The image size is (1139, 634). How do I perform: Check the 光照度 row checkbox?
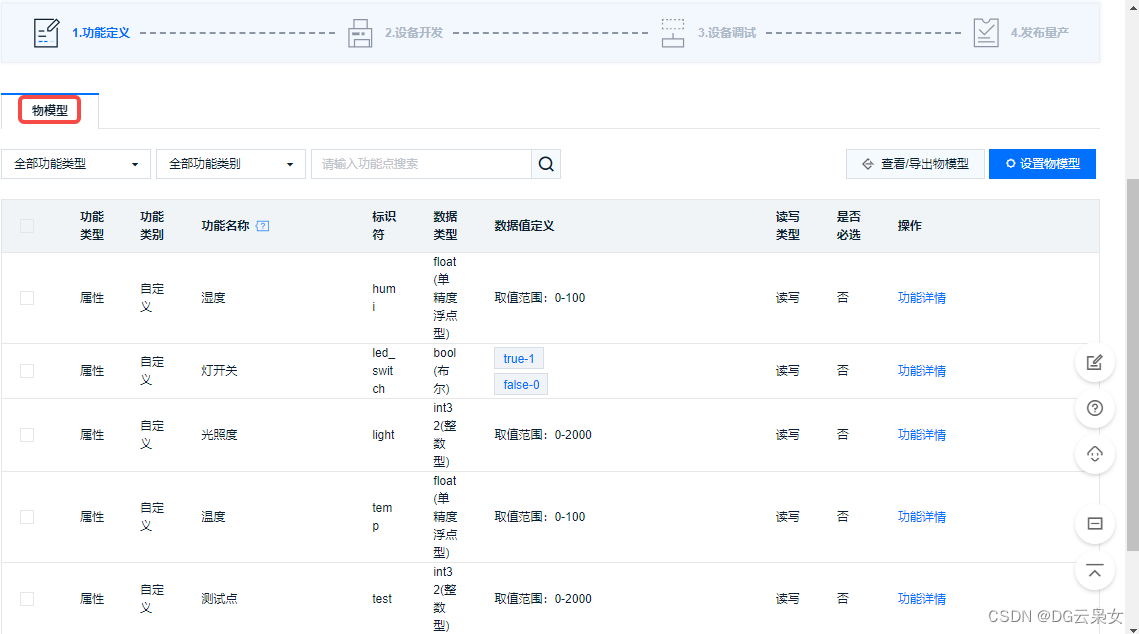pyautogui.click(x=27, y=435)
